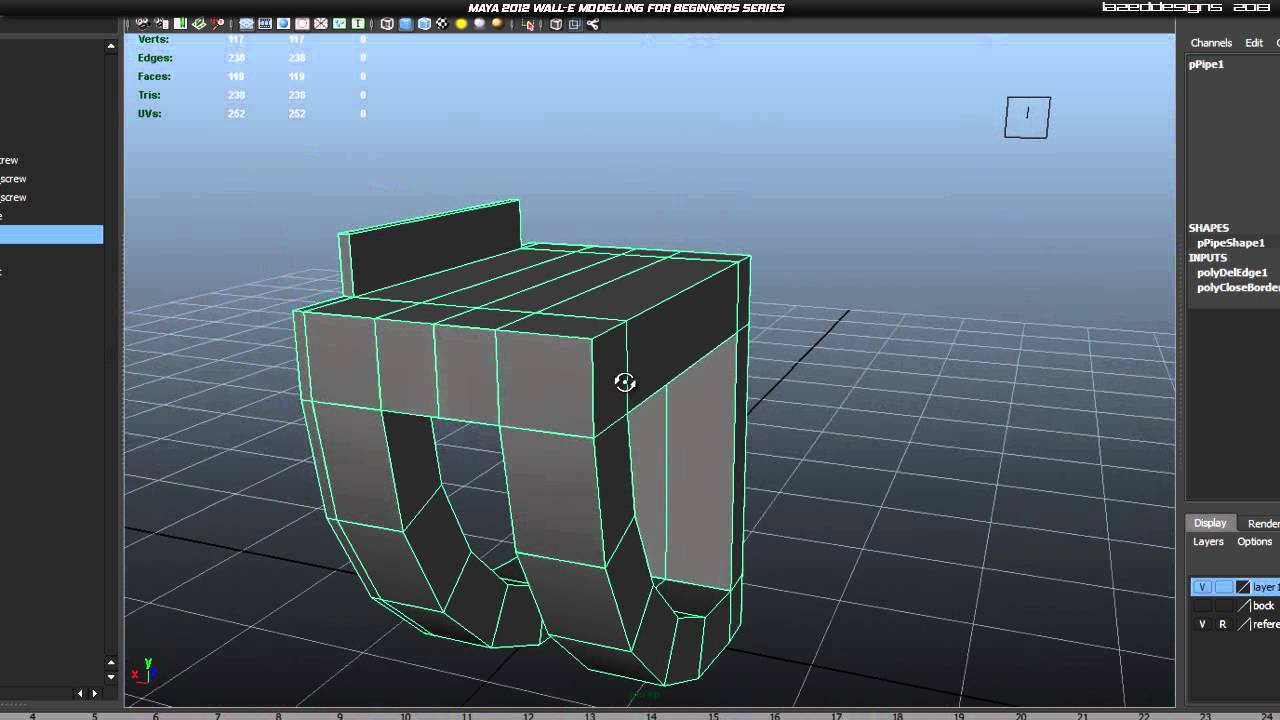1280x720 pixels.
Task: Click the outliner scroll-up arrow
Action: pos(111,46)
